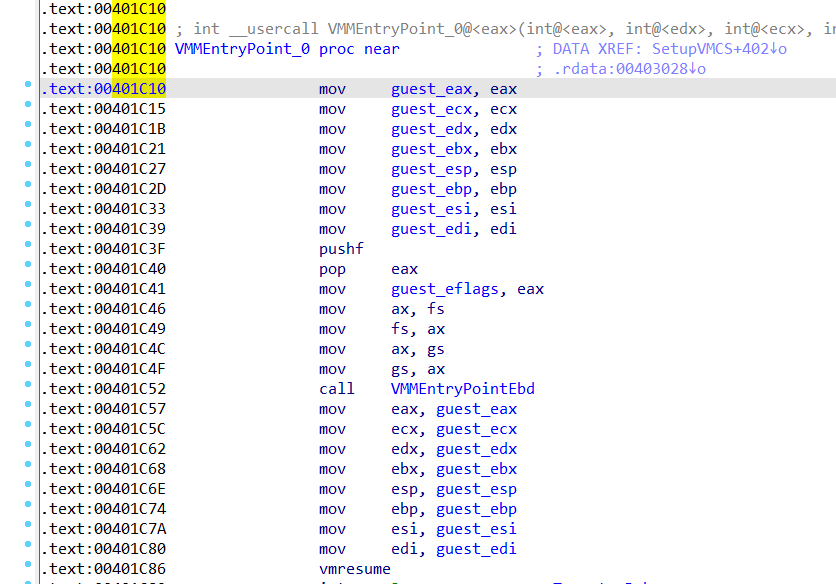
Task: Toggle breakpoint dot beside the pushf line
Action: (28, 249)
